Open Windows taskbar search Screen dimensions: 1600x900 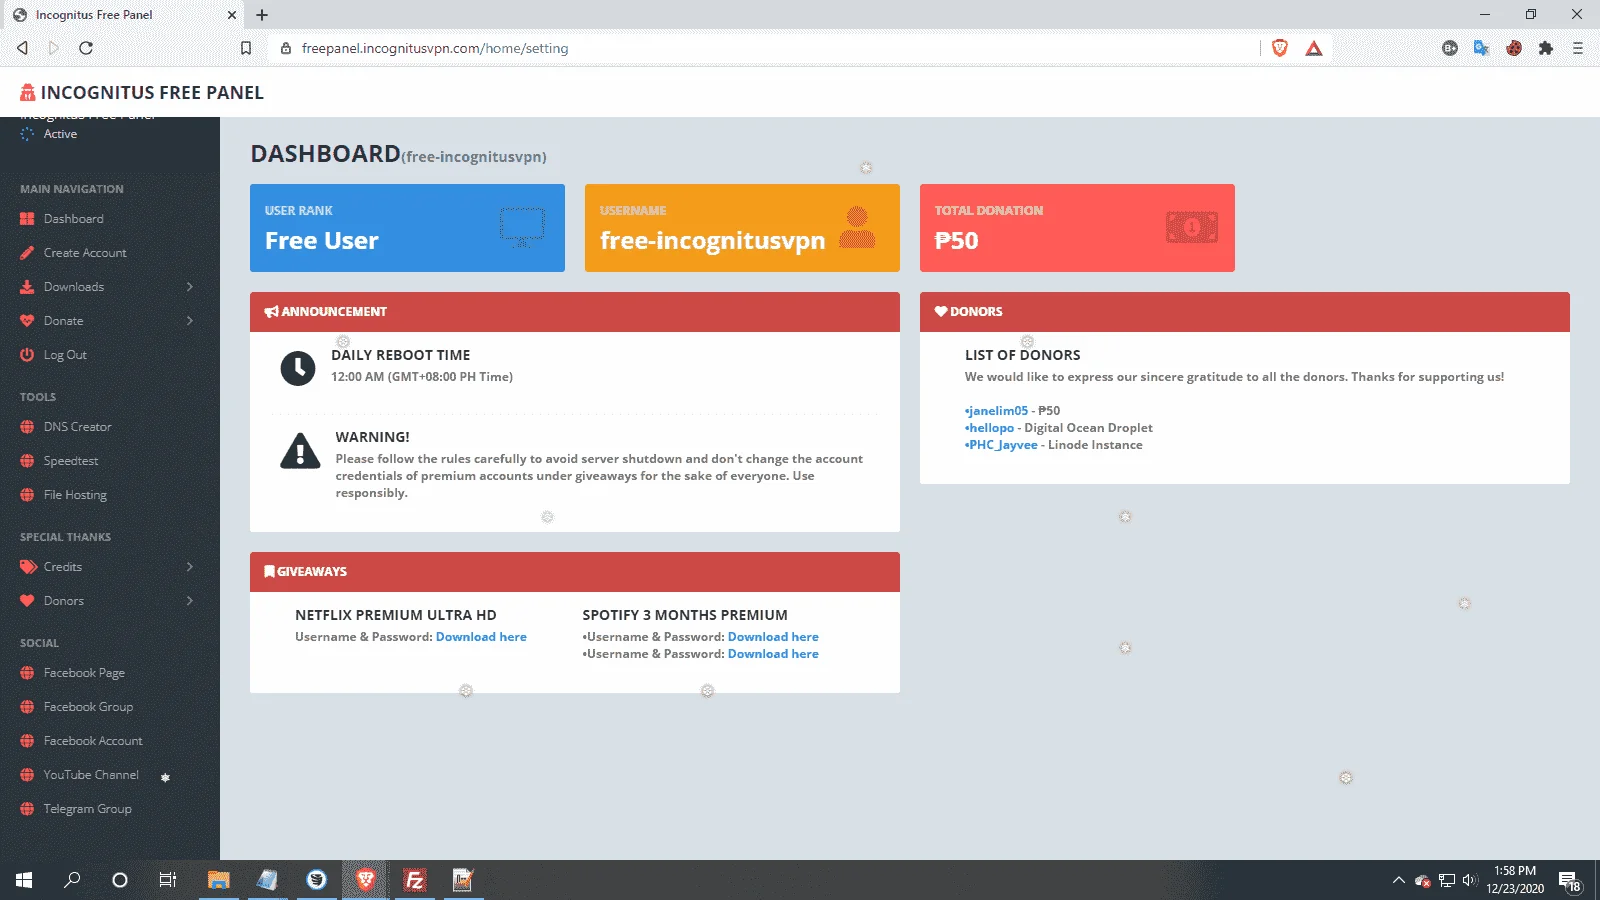pyautogui.click(x=72, y=880)
